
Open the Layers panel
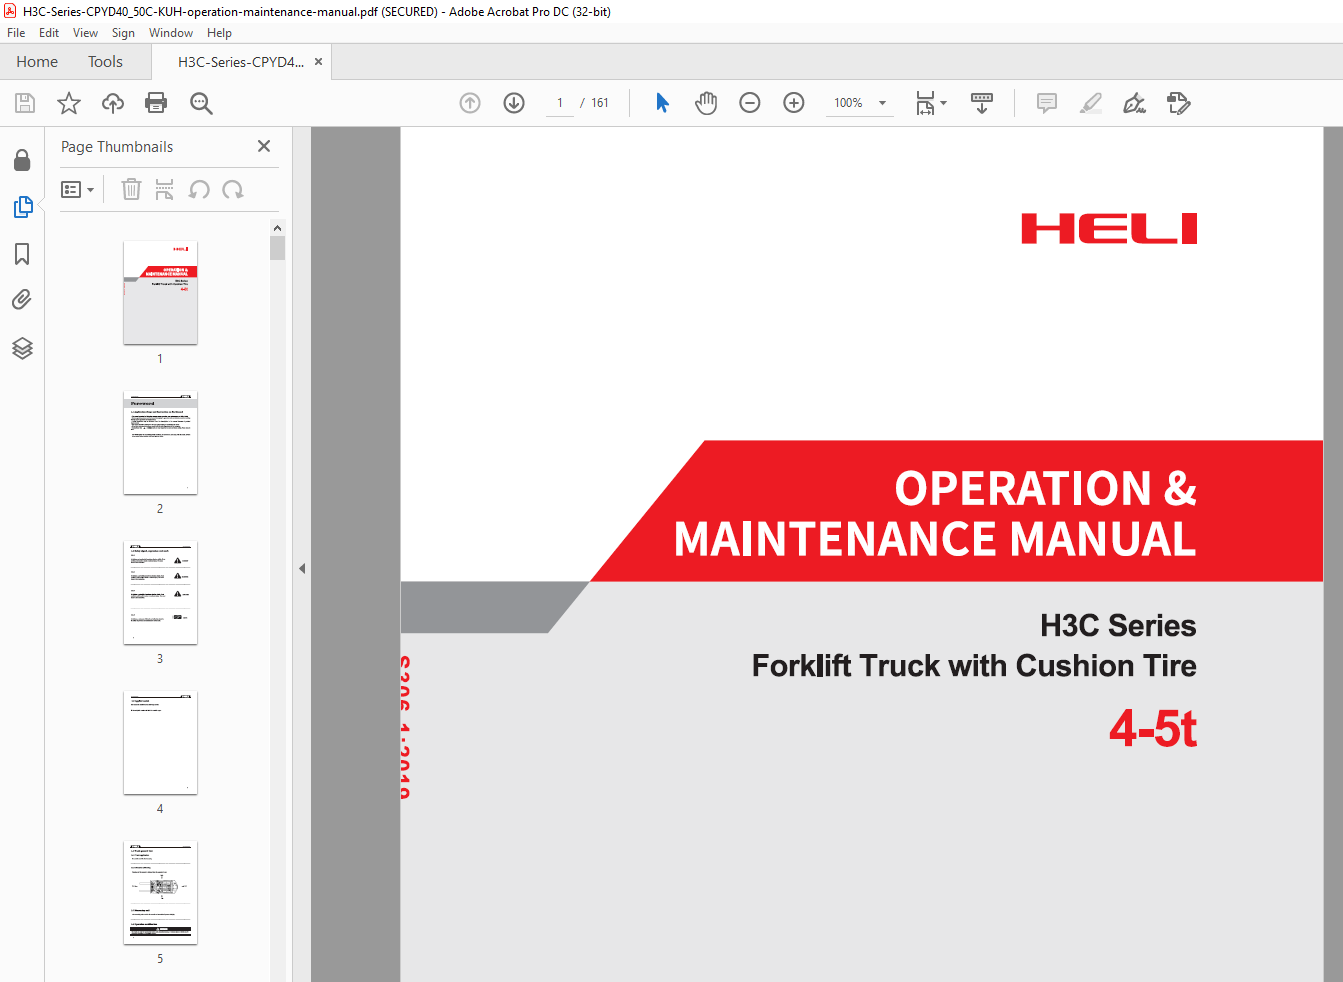click(x=22, y=348)
